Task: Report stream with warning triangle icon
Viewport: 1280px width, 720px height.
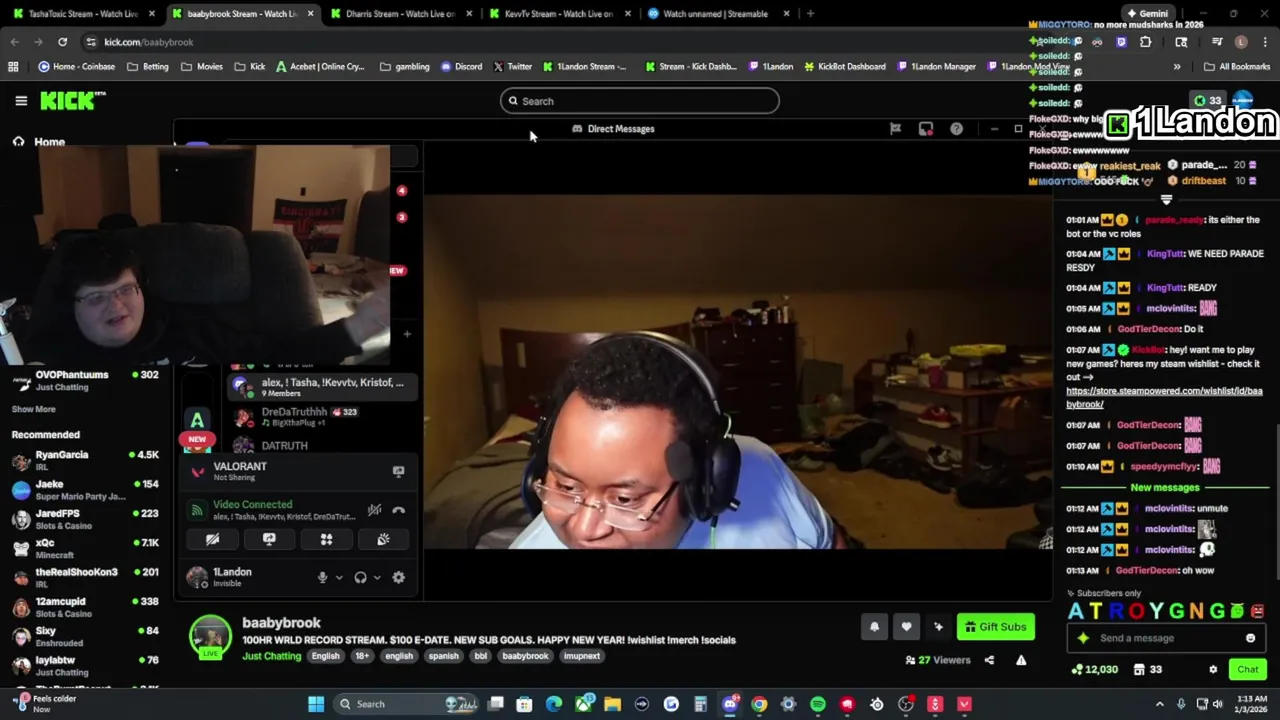Action: [x=1021, y=660]
